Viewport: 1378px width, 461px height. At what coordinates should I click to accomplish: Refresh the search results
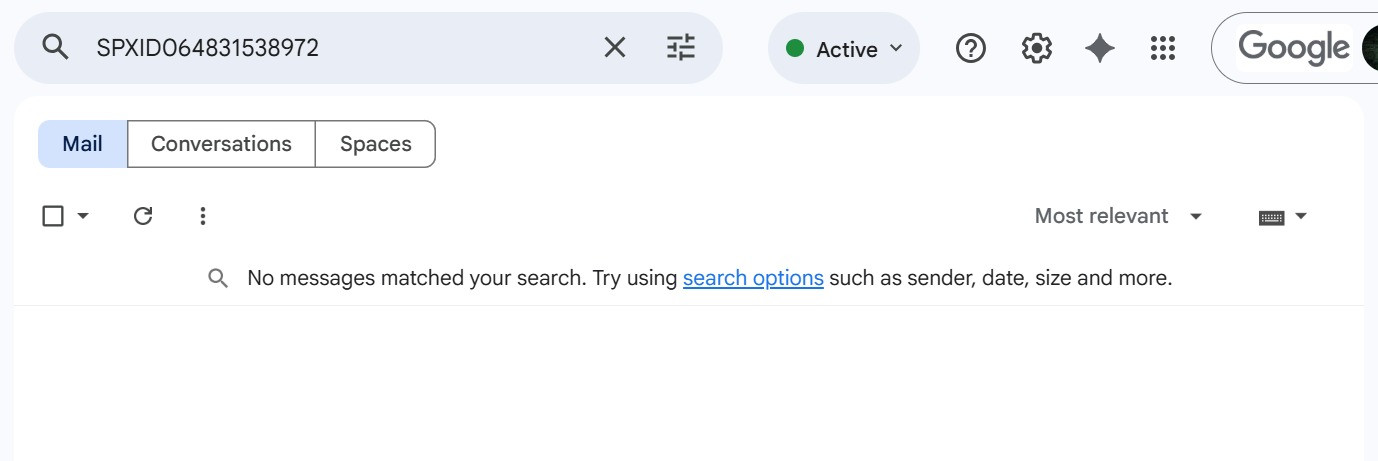[143, 216]
